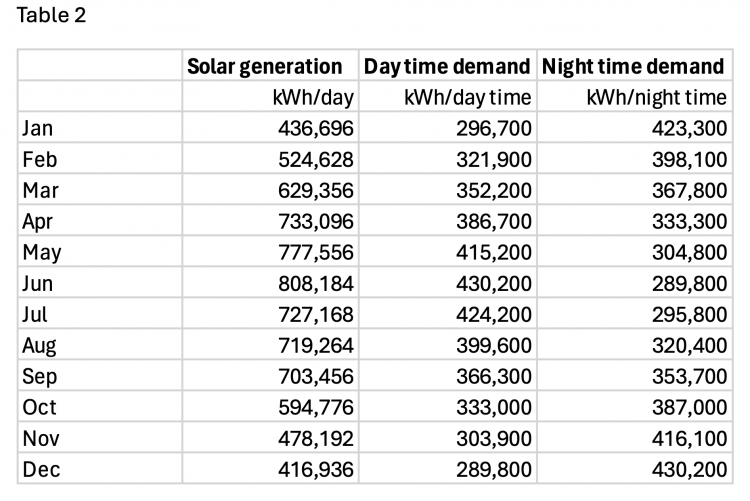
Task: Click Feb night time demand 398,100
Action: [x=684, y=159]
